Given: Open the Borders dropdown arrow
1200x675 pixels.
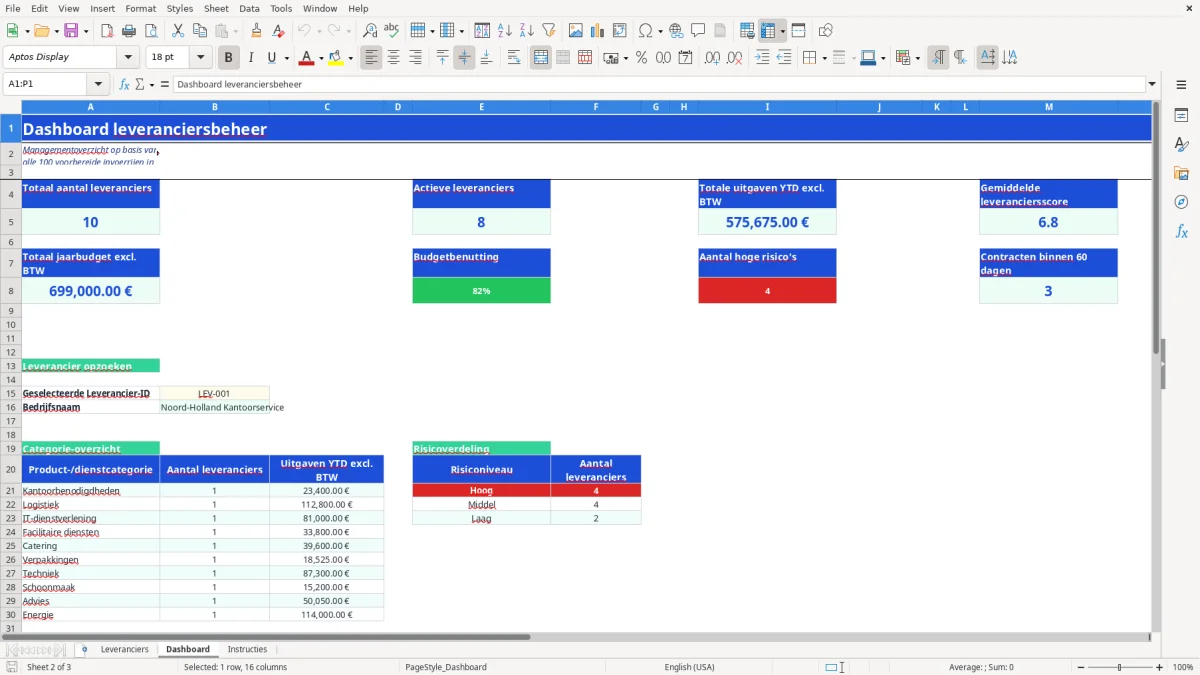Looking at the screenshot, I should tap(823, 58).
